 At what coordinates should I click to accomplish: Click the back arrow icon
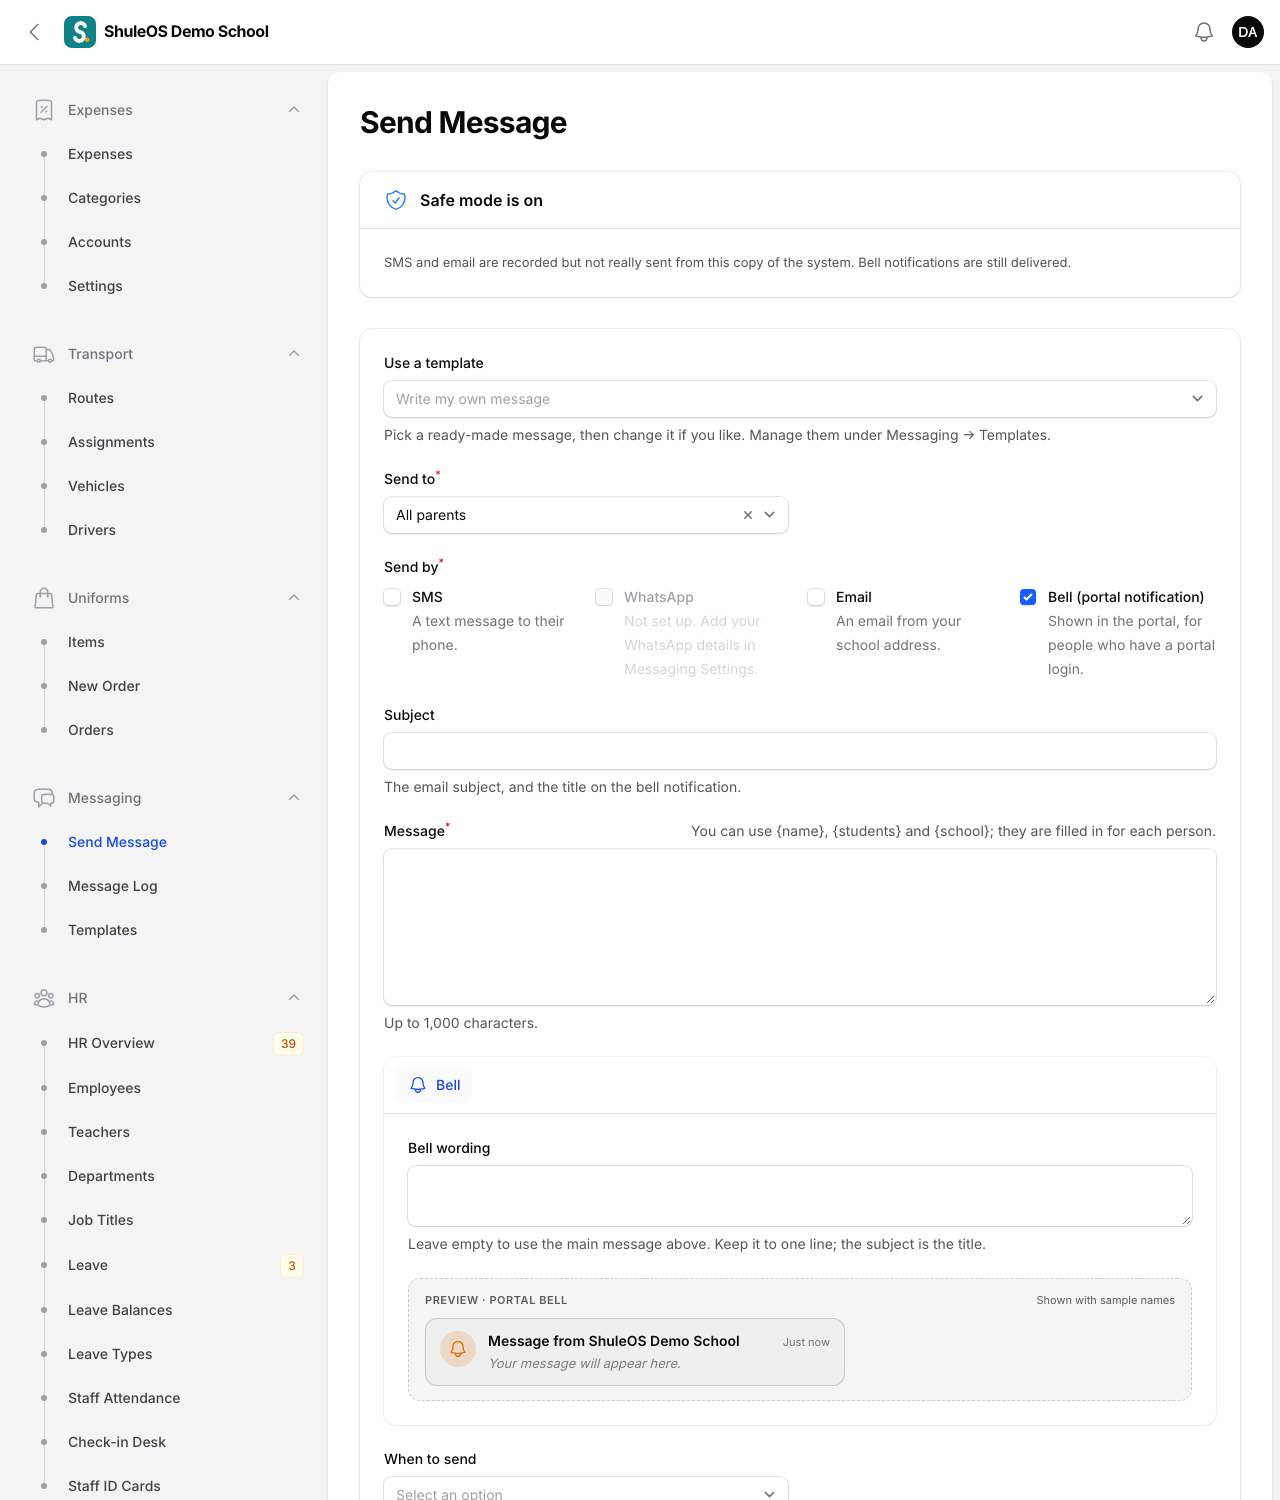(x=35, y=32)
